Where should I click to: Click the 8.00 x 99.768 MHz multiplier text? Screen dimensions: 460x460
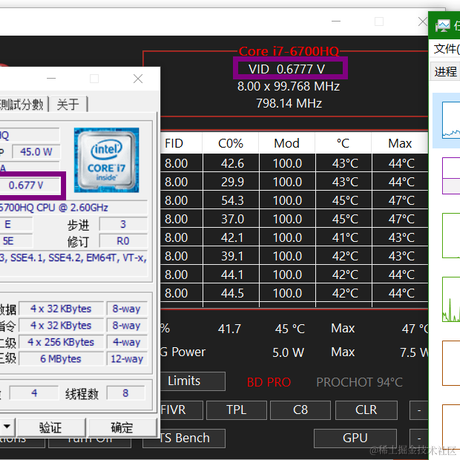tap(288, 87)
